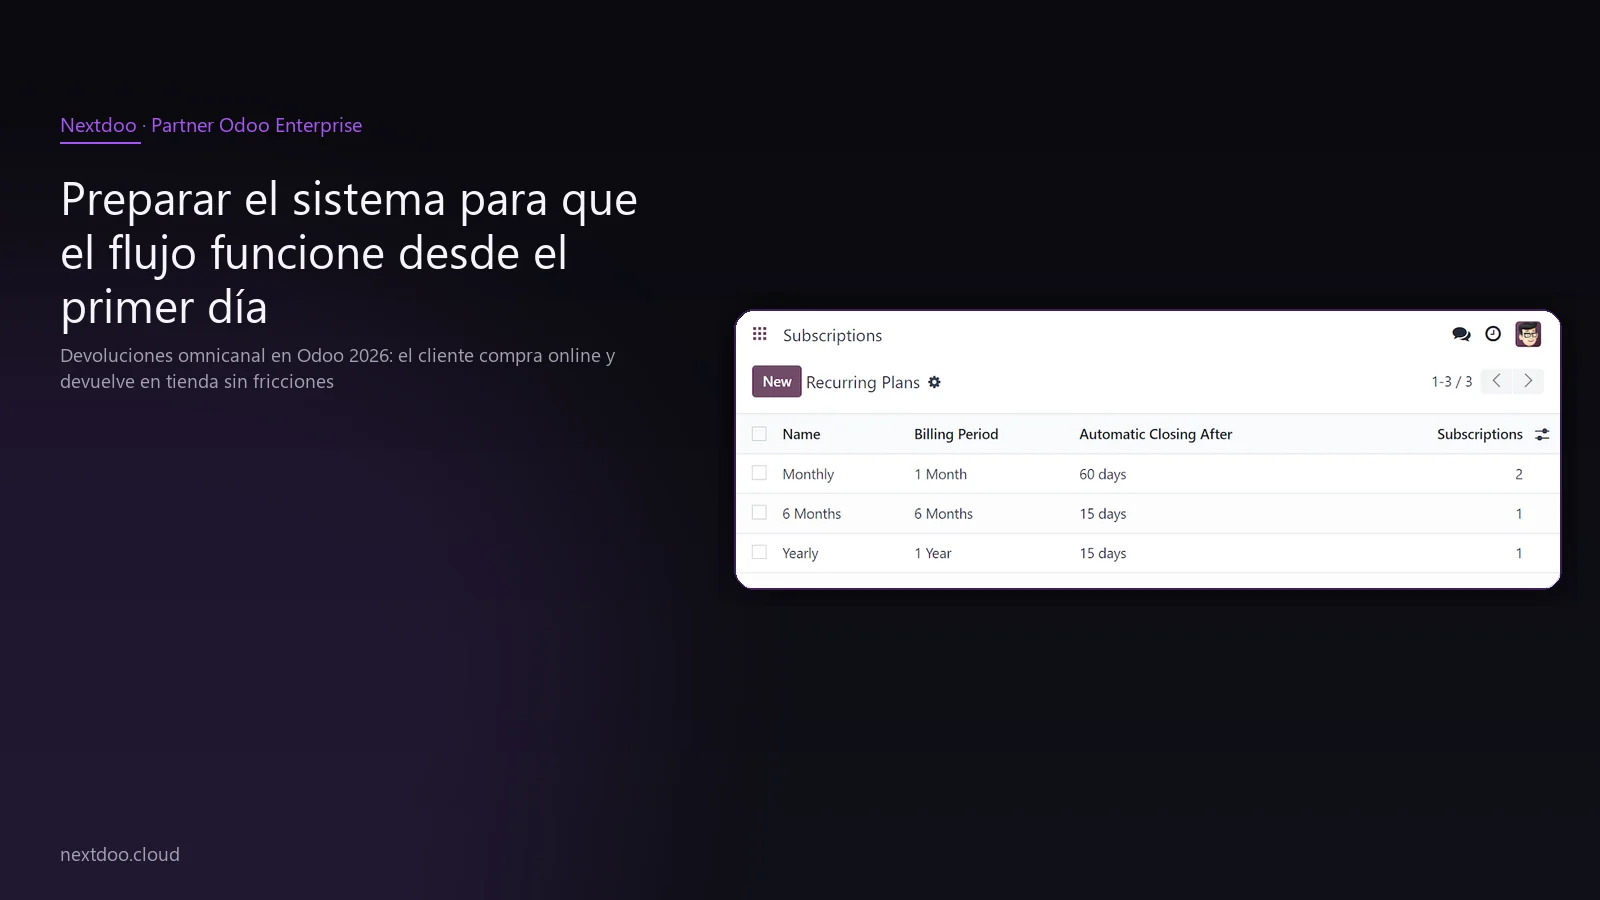The height and width of the screenshot is (900, 1600).
Task: Click the 1 Month billing period cell
Action: pos(940,474)
